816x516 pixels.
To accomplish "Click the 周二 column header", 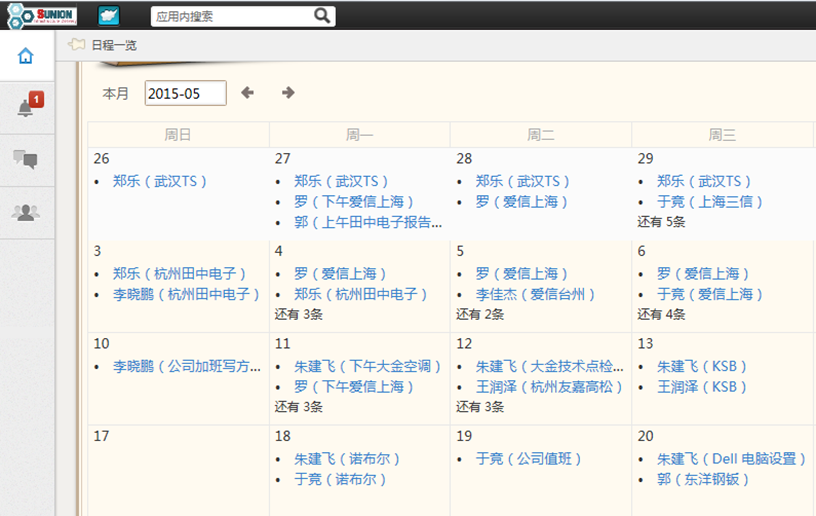I will (541, 135).
